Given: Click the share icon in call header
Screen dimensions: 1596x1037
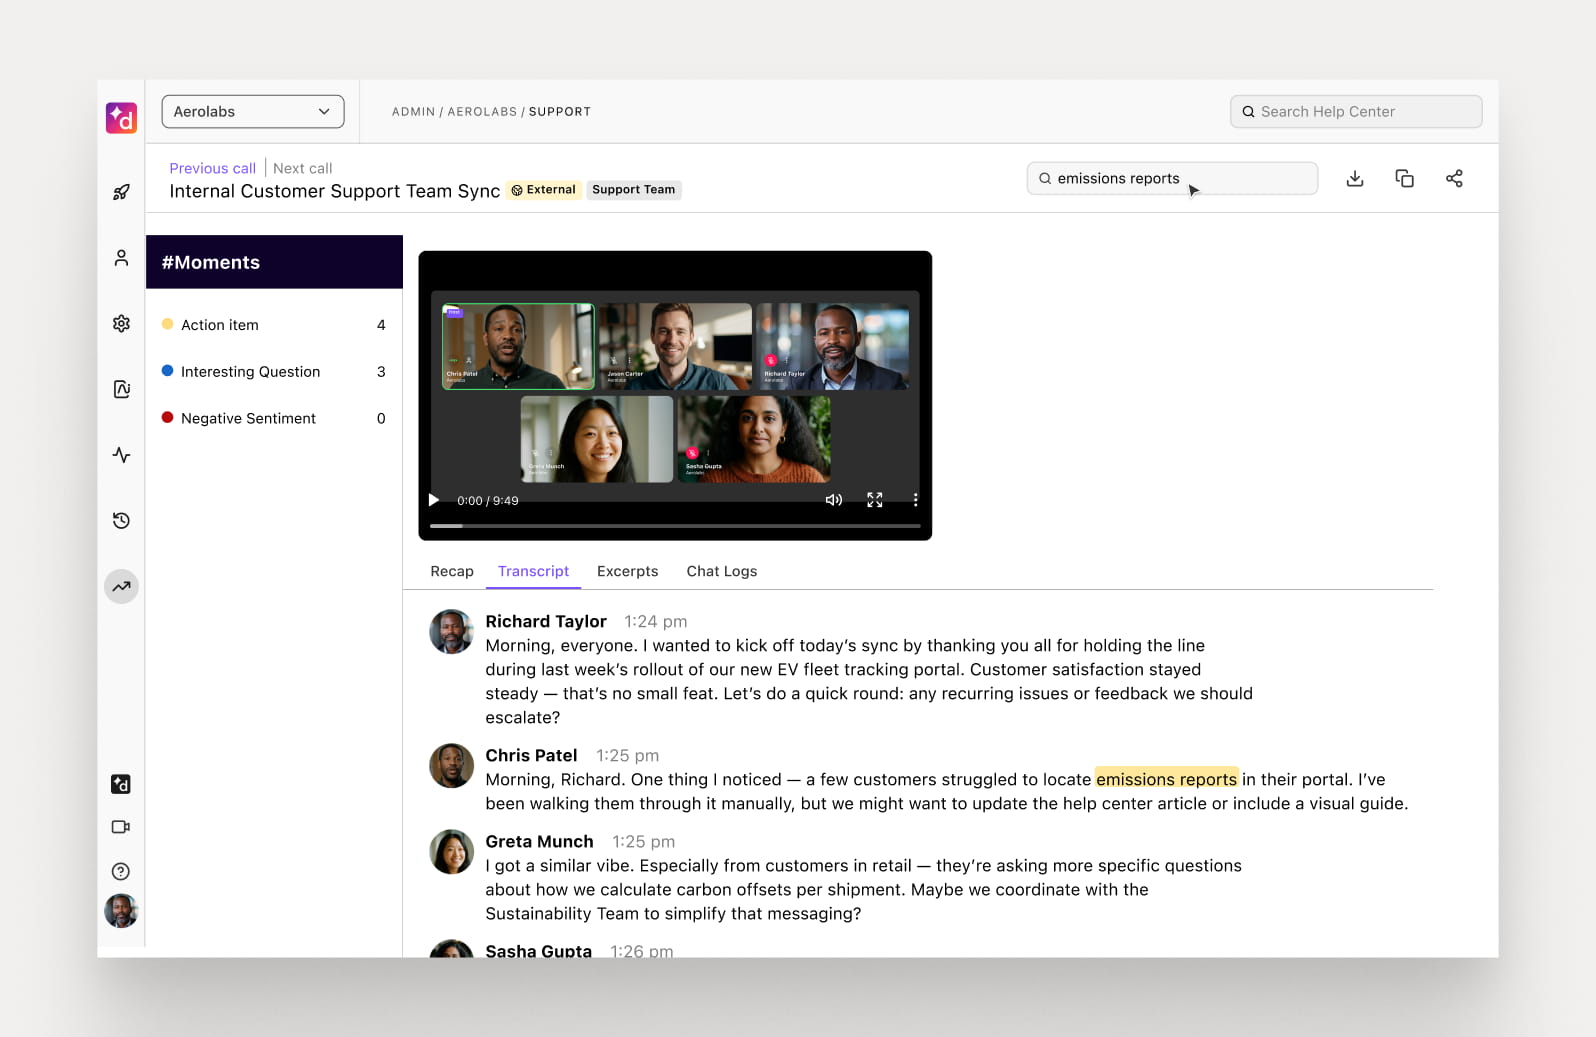Looking at the screenshot, I should [1454, 178].
